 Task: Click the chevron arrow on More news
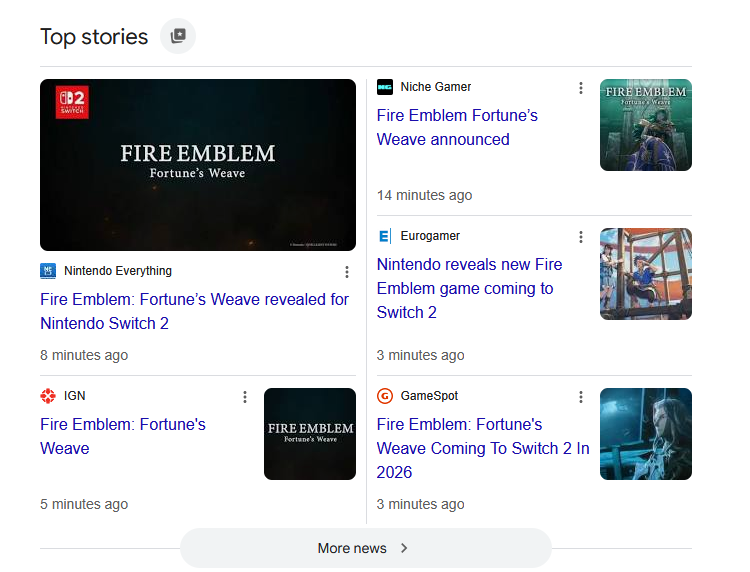click(x=404, y=548)
